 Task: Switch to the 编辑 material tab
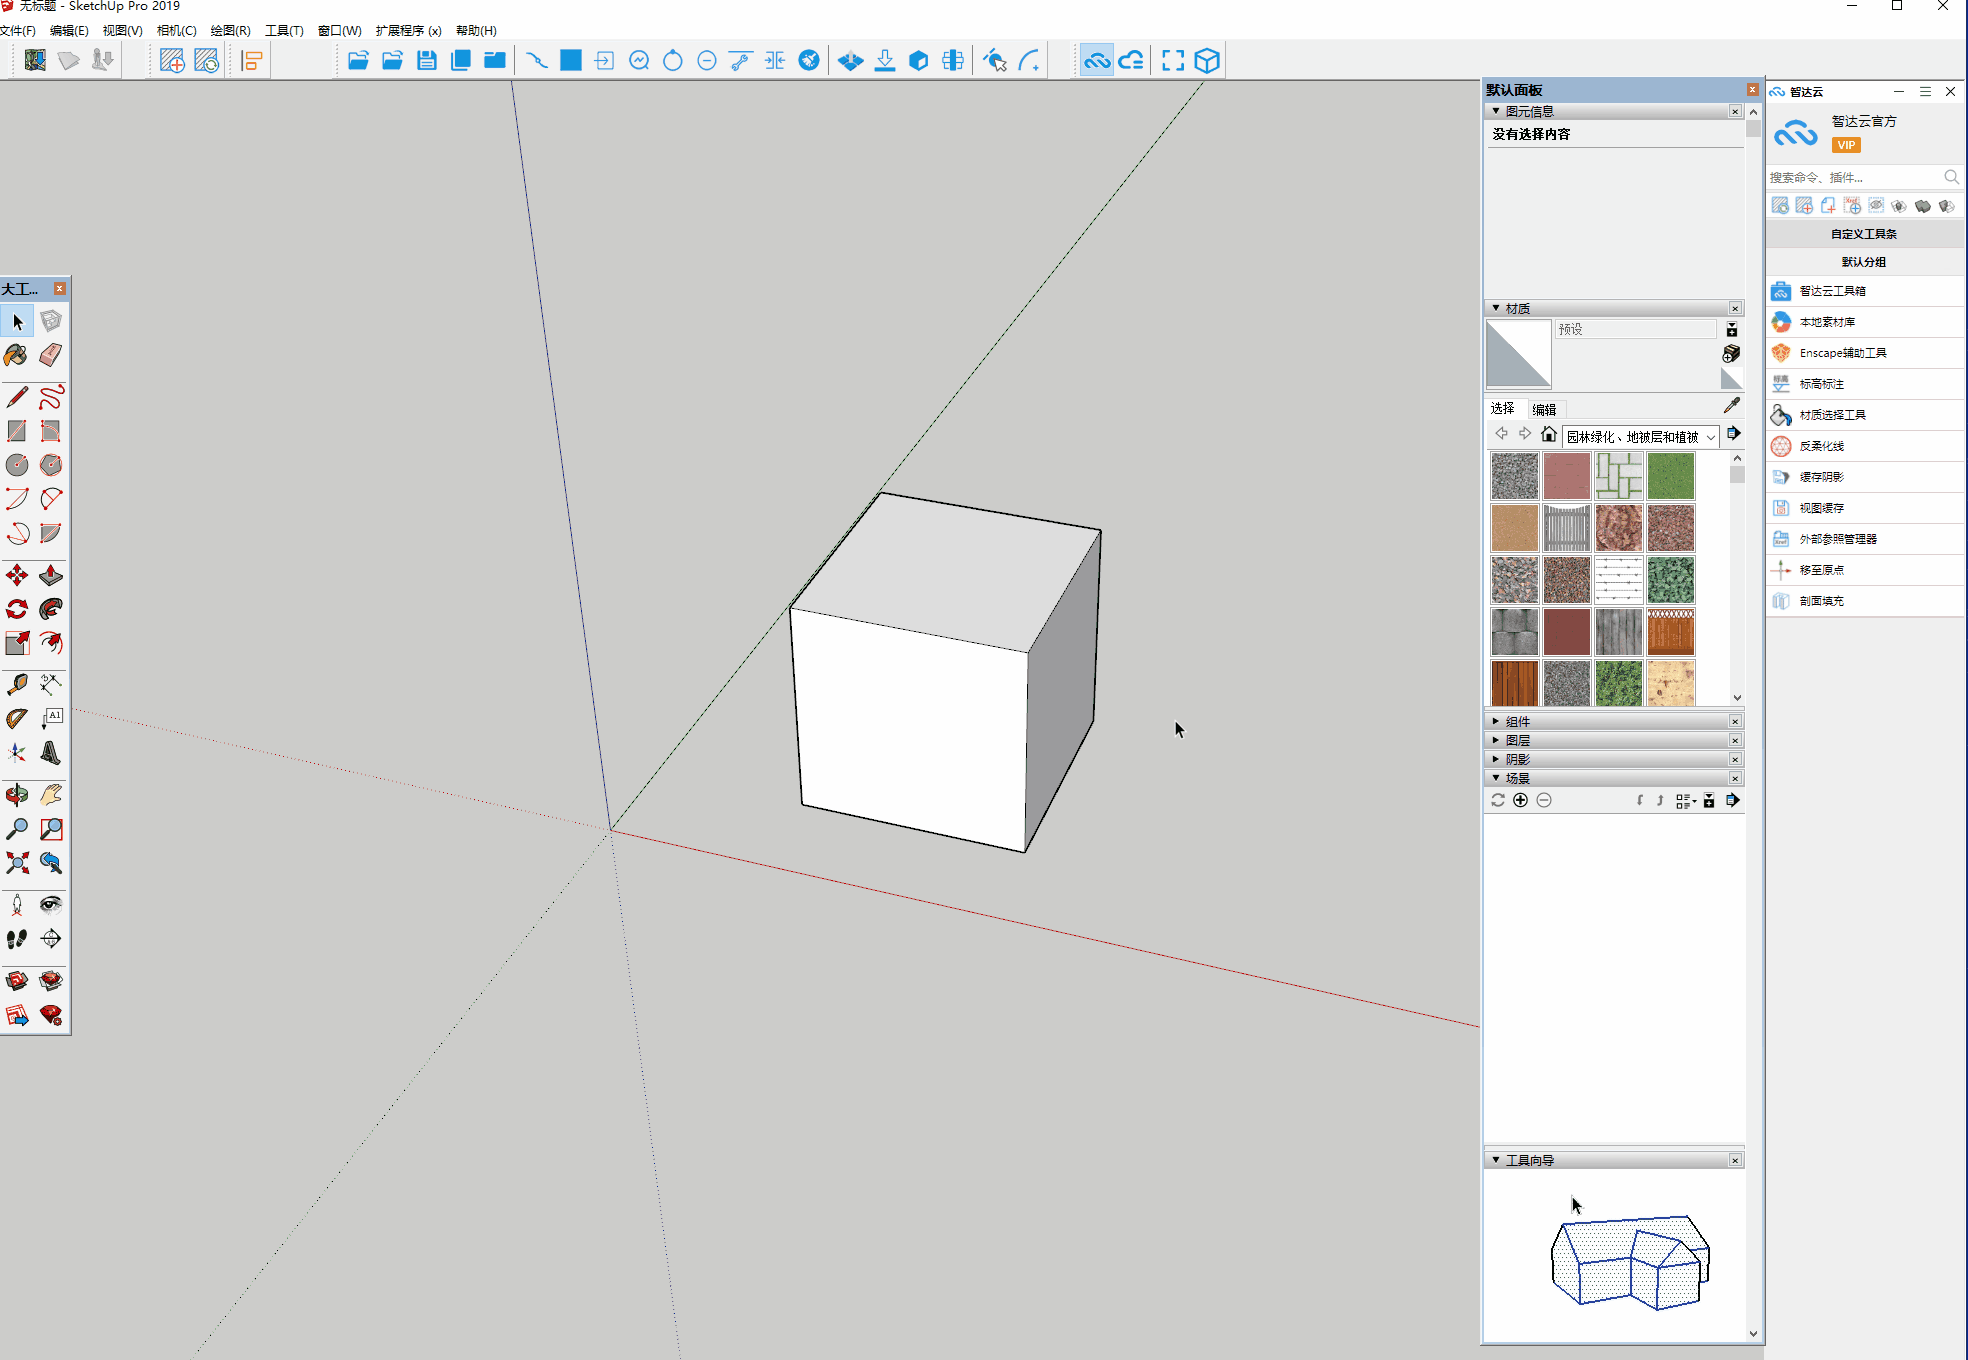[x=1544, y=409]
